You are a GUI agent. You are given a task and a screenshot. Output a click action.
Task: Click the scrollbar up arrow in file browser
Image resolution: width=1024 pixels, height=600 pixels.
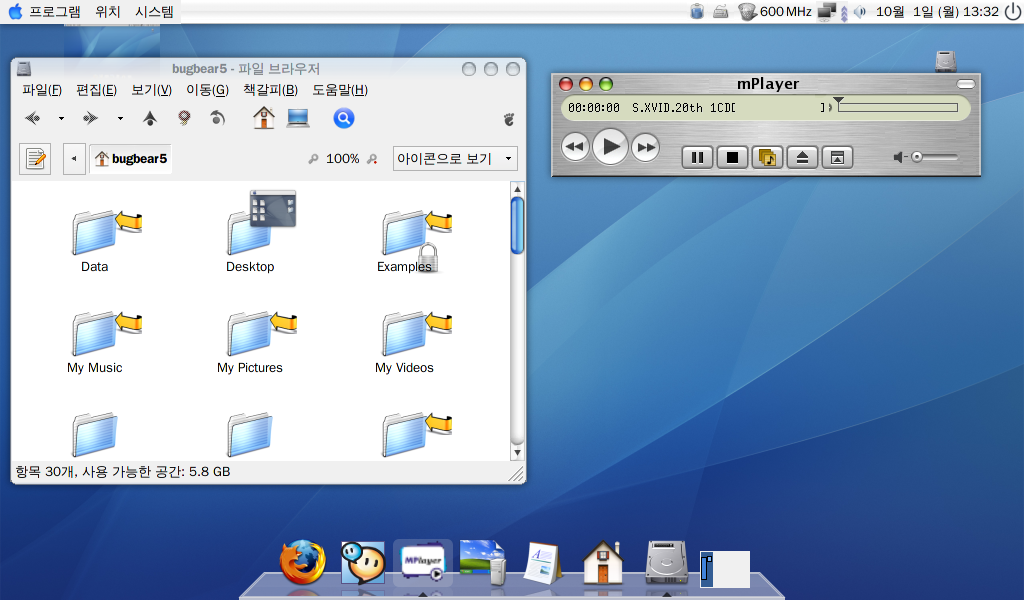[517, 189]
